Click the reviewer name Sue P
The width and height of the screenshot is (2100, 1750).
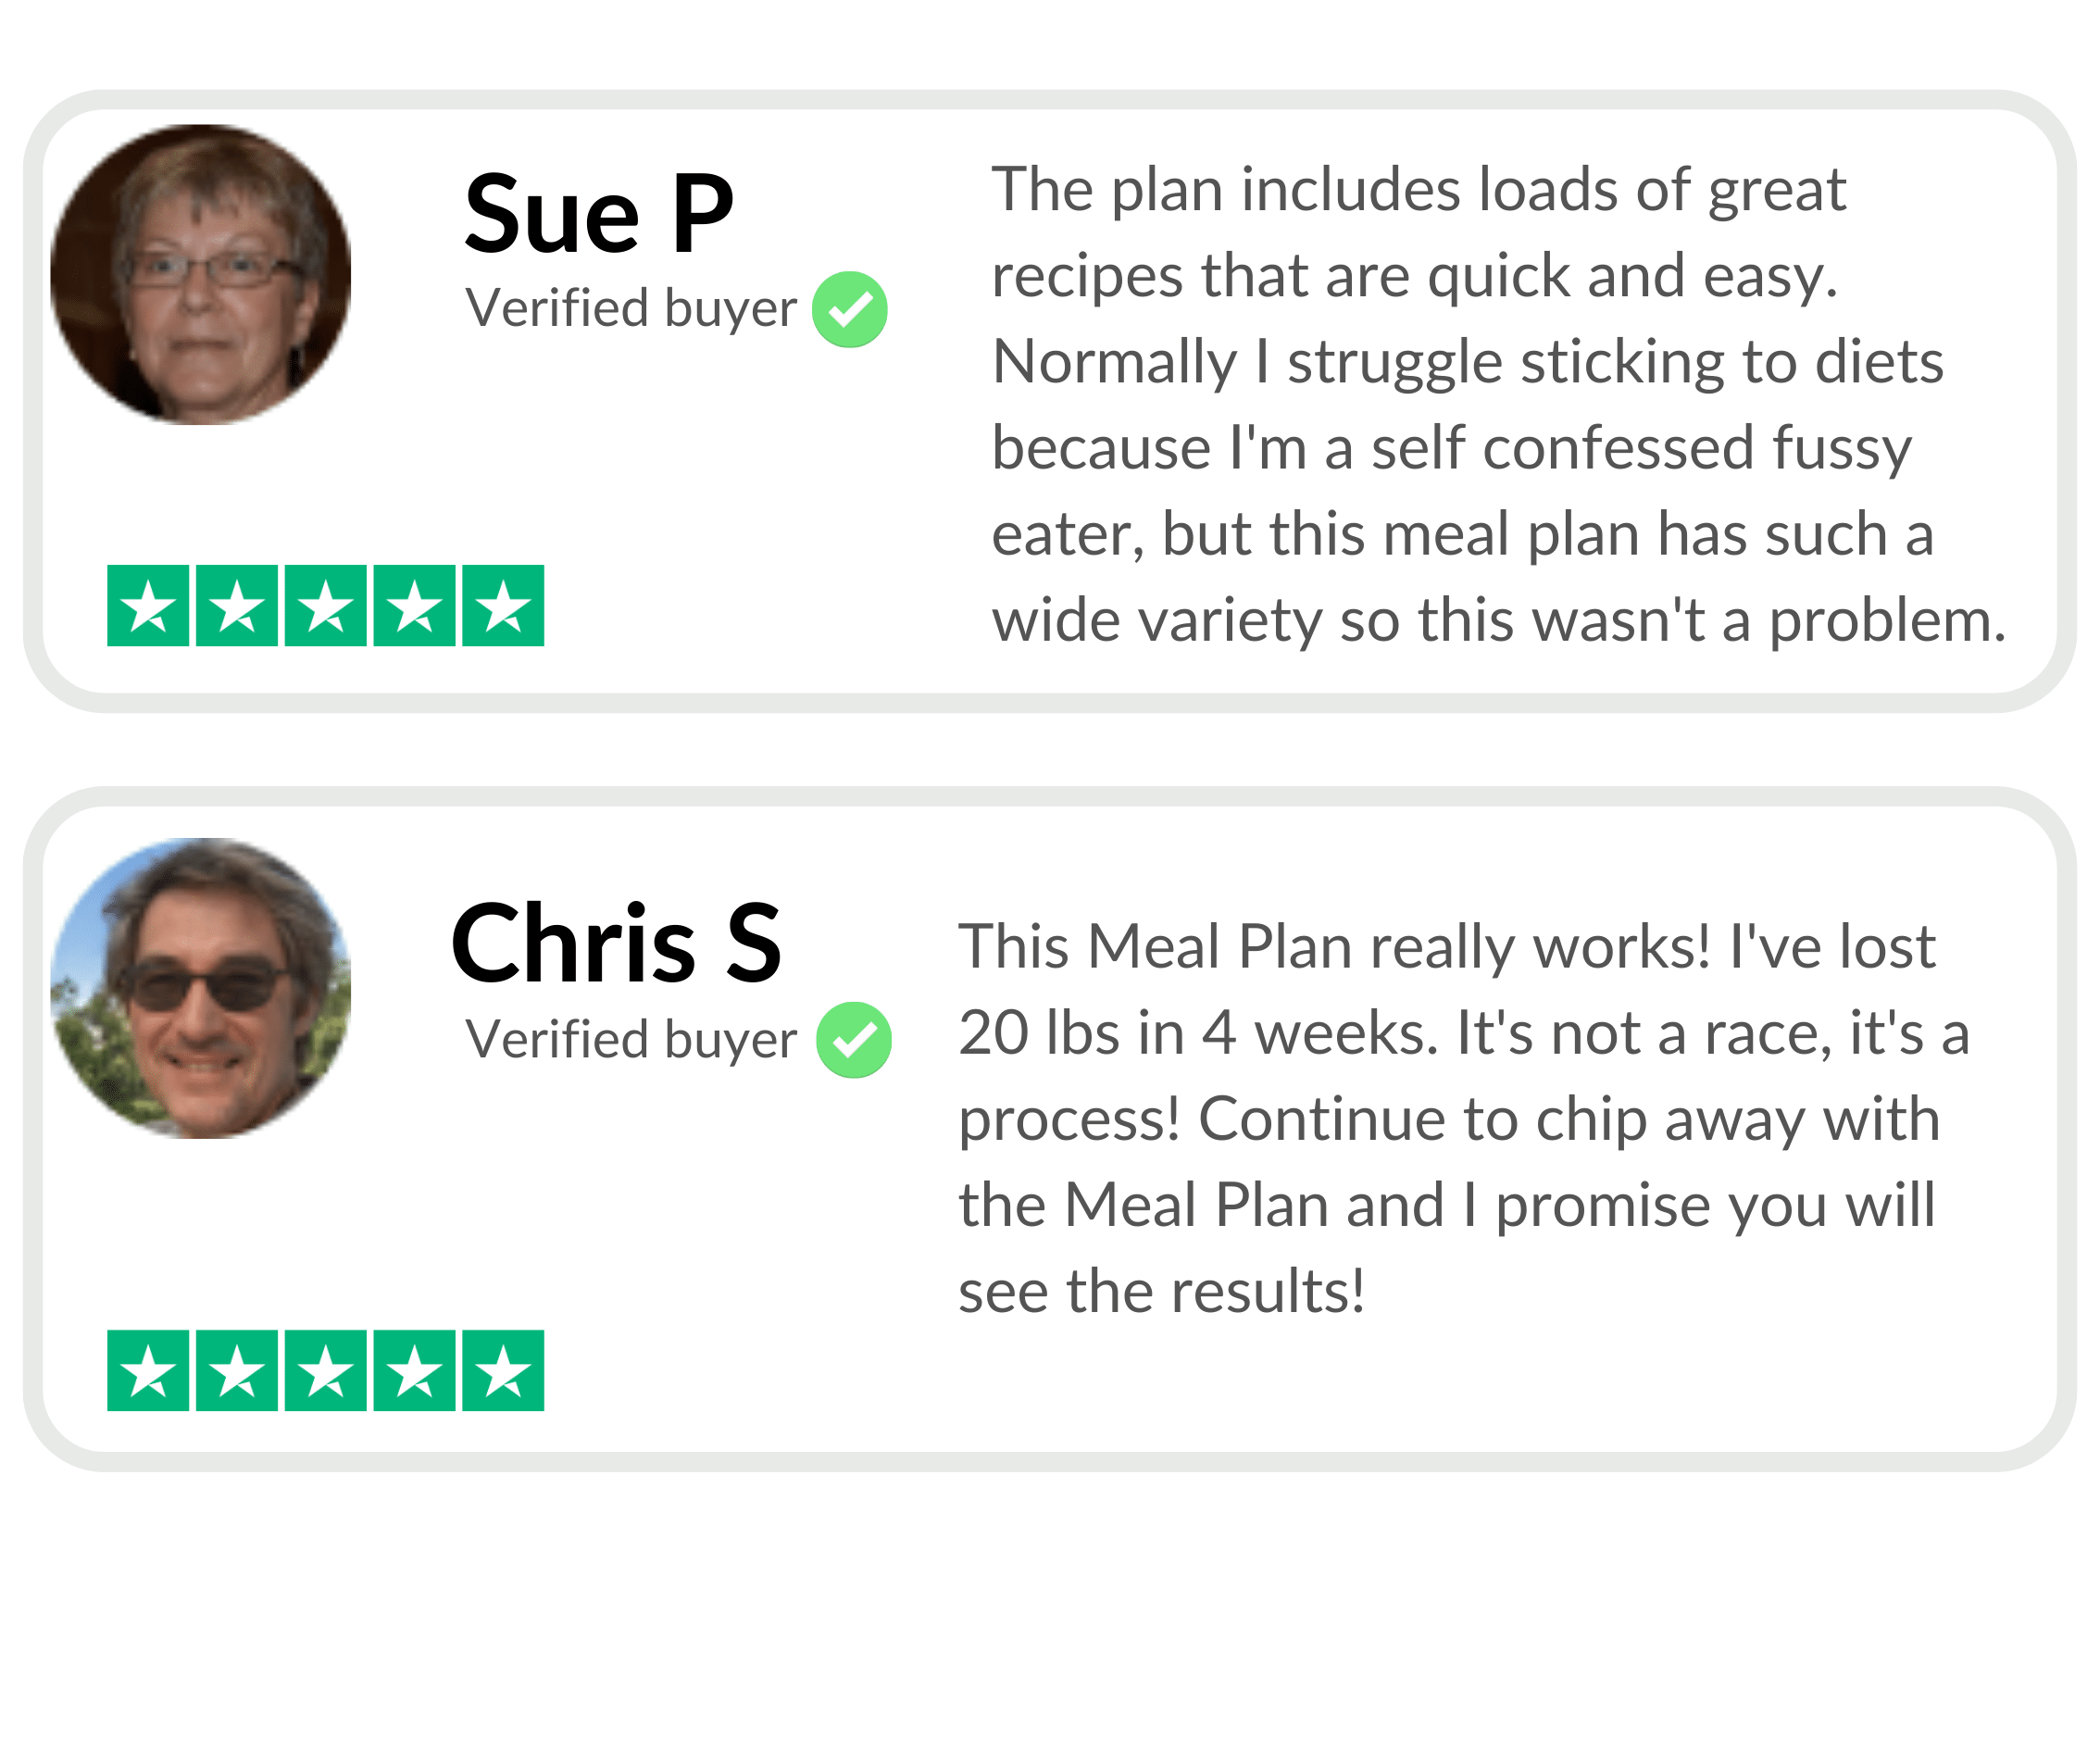pos(599,215)
